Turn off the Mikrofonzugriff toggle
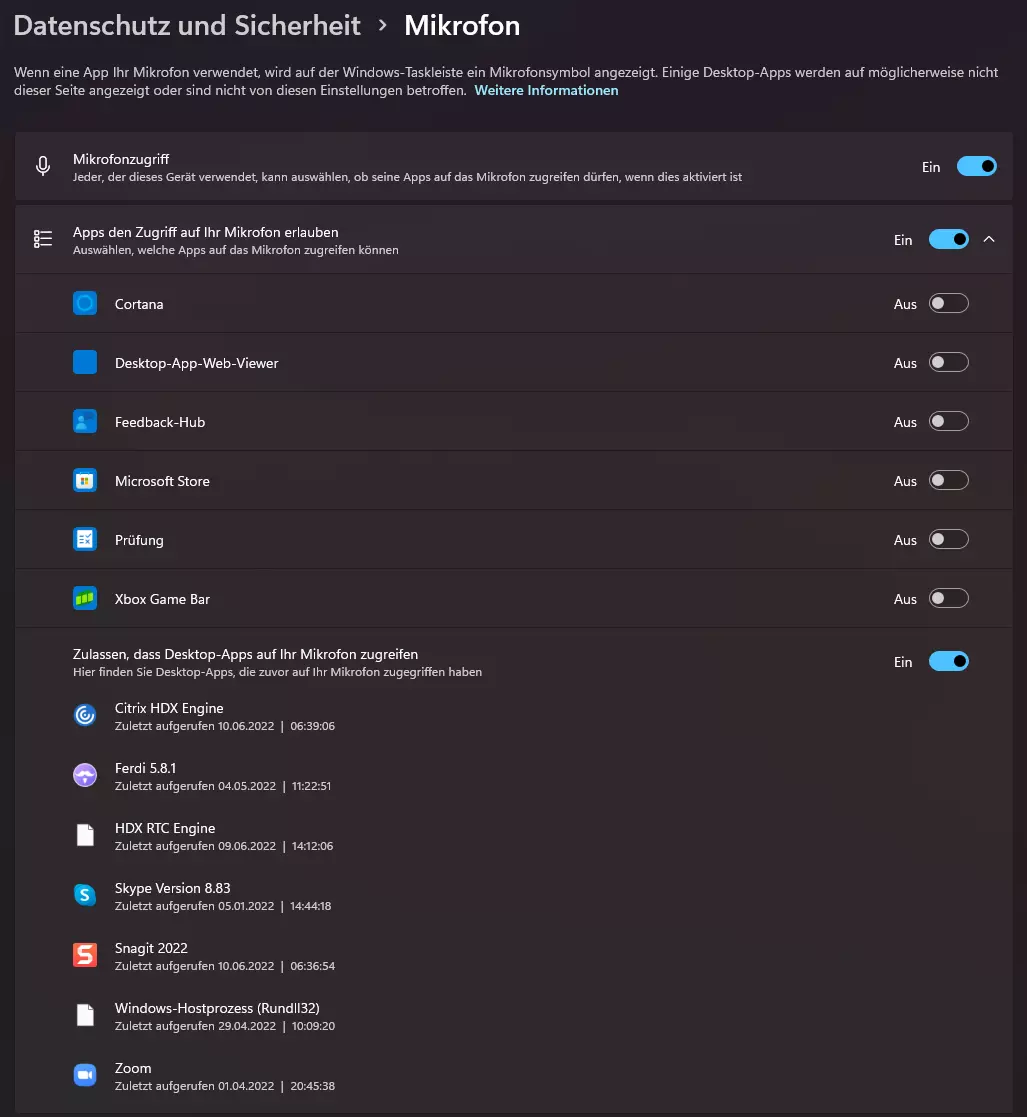1027x1117 pixels. 976,167
